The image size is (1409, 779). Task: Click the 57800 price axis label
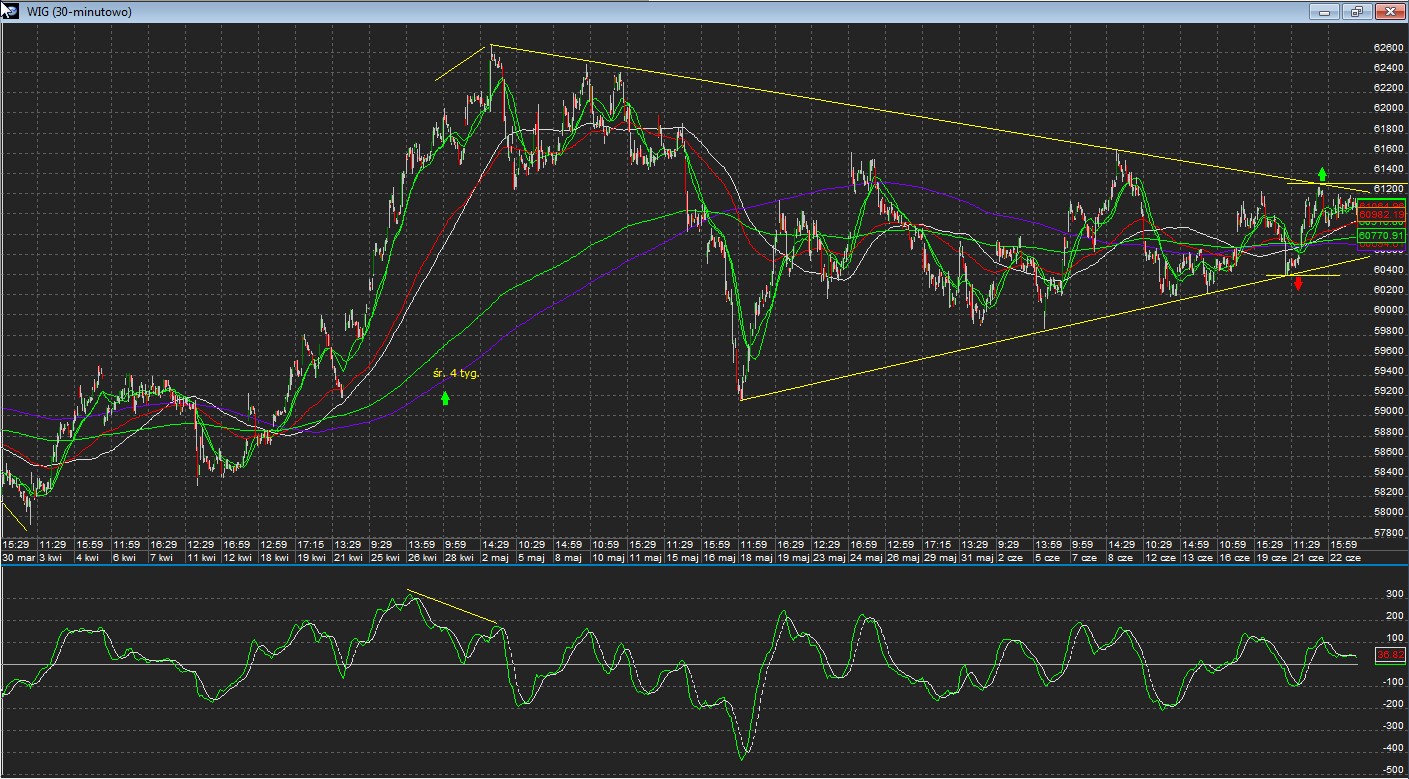point(1388,533)
